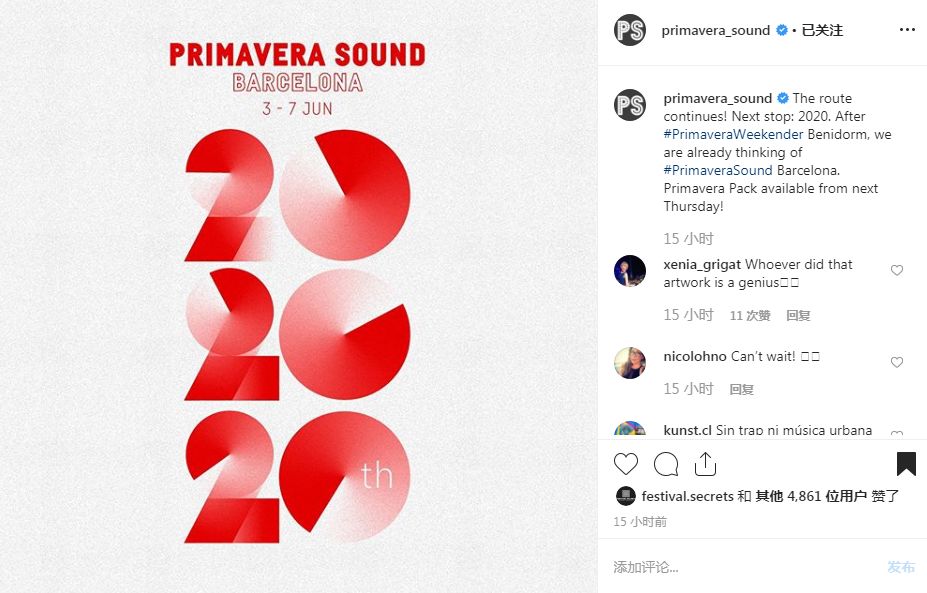Toggle the save bookmark icon
Image resolution: width=927 pixels, height=593 pixels.
tap(906, 464)
